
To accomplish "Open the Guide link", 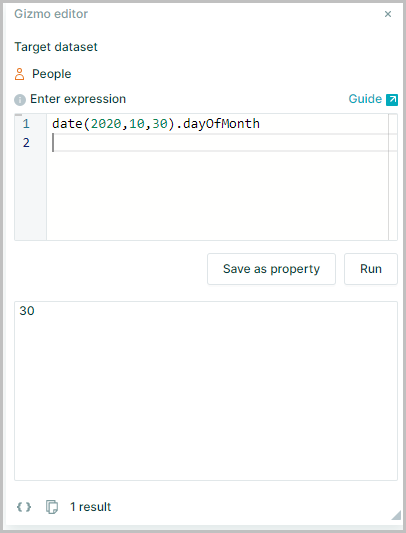I will tap(365, 99).
